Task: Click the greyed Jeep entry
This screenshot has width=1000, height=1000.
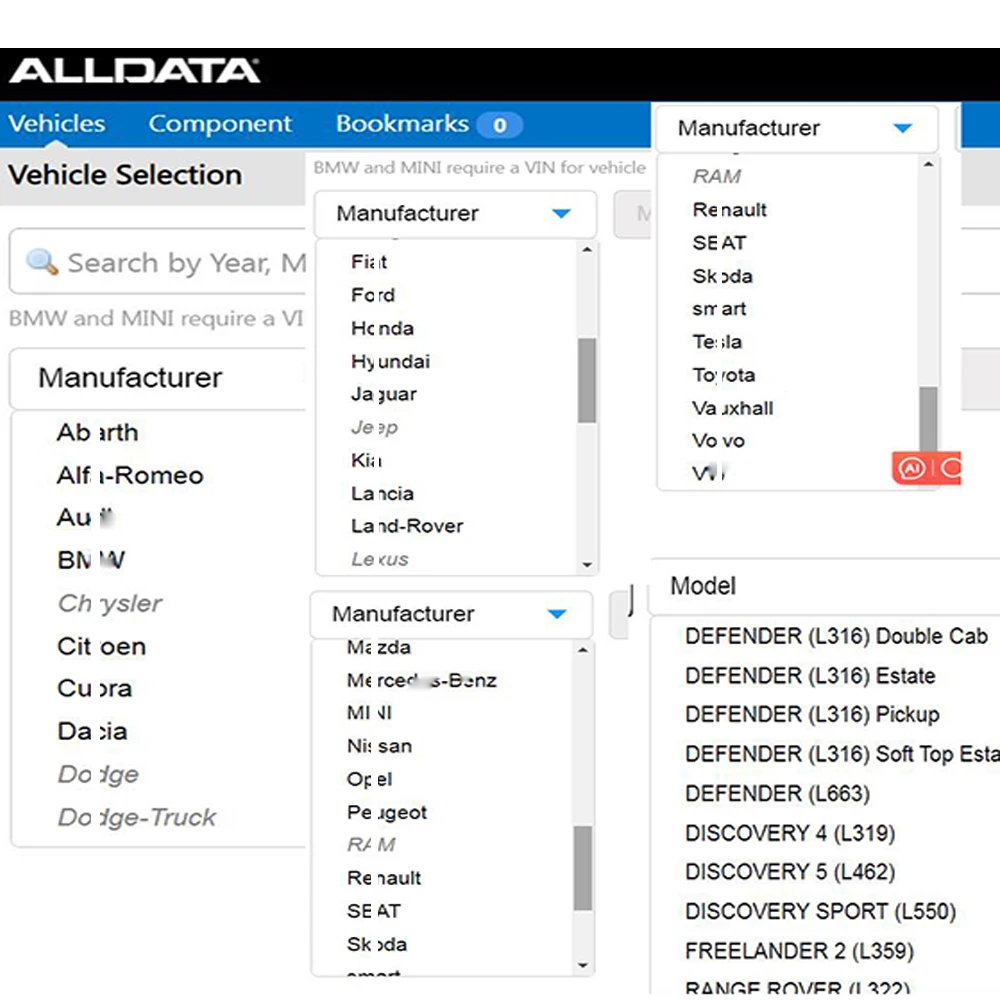Action: click(374, 428)
